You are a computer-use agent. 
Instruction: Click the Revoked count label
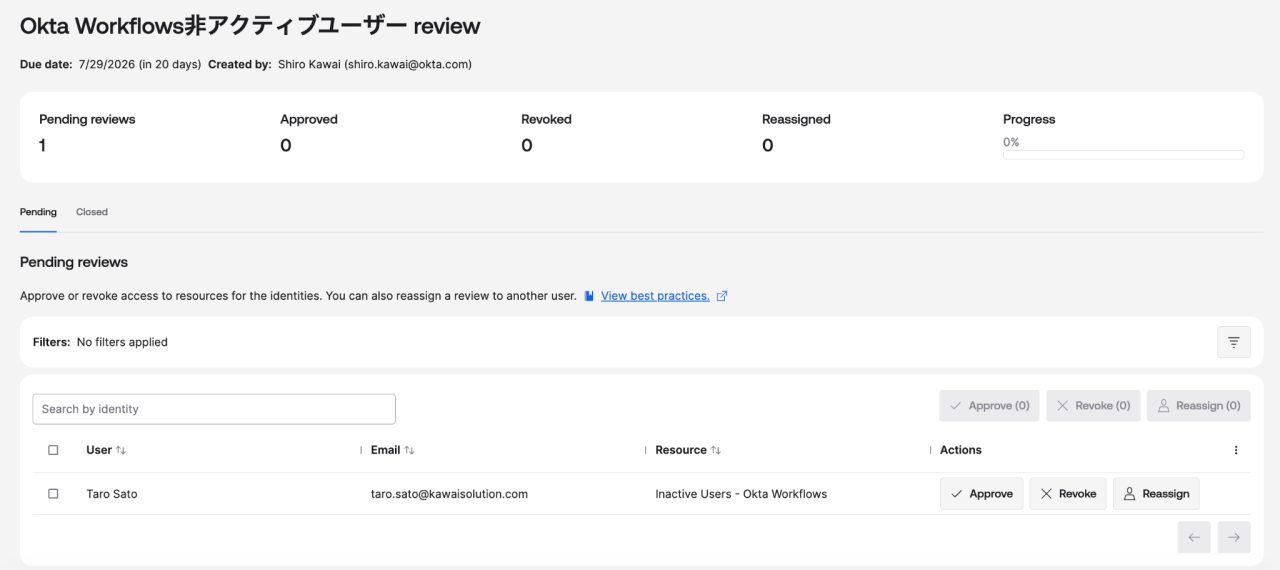(x=546, y=119)
